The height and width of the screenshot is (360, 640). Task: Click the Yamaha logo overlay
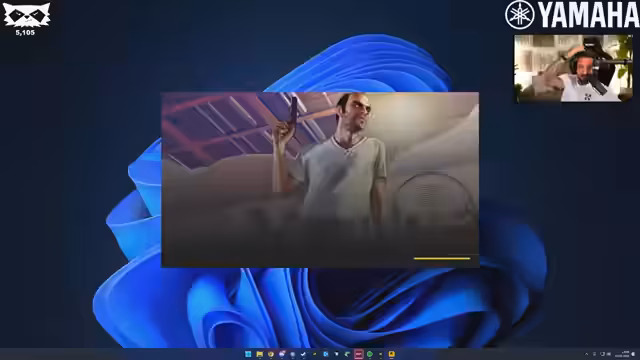572,15
